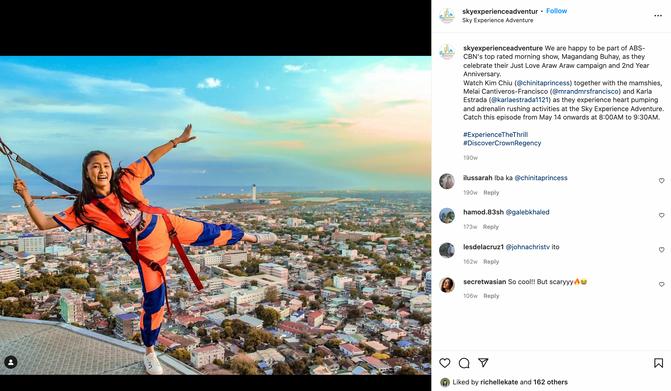Open the hamod.83sh username link
The image size is (671, 391).
[483, 212]
